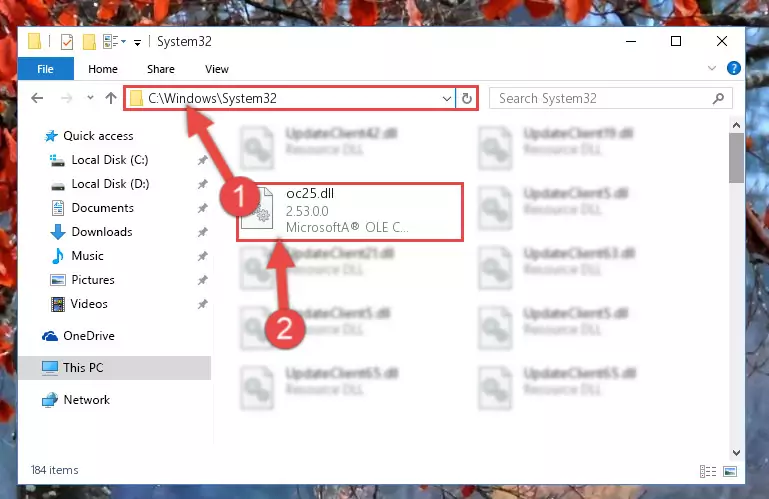
Task: Go up one folder level
Action: click(111, 98)
